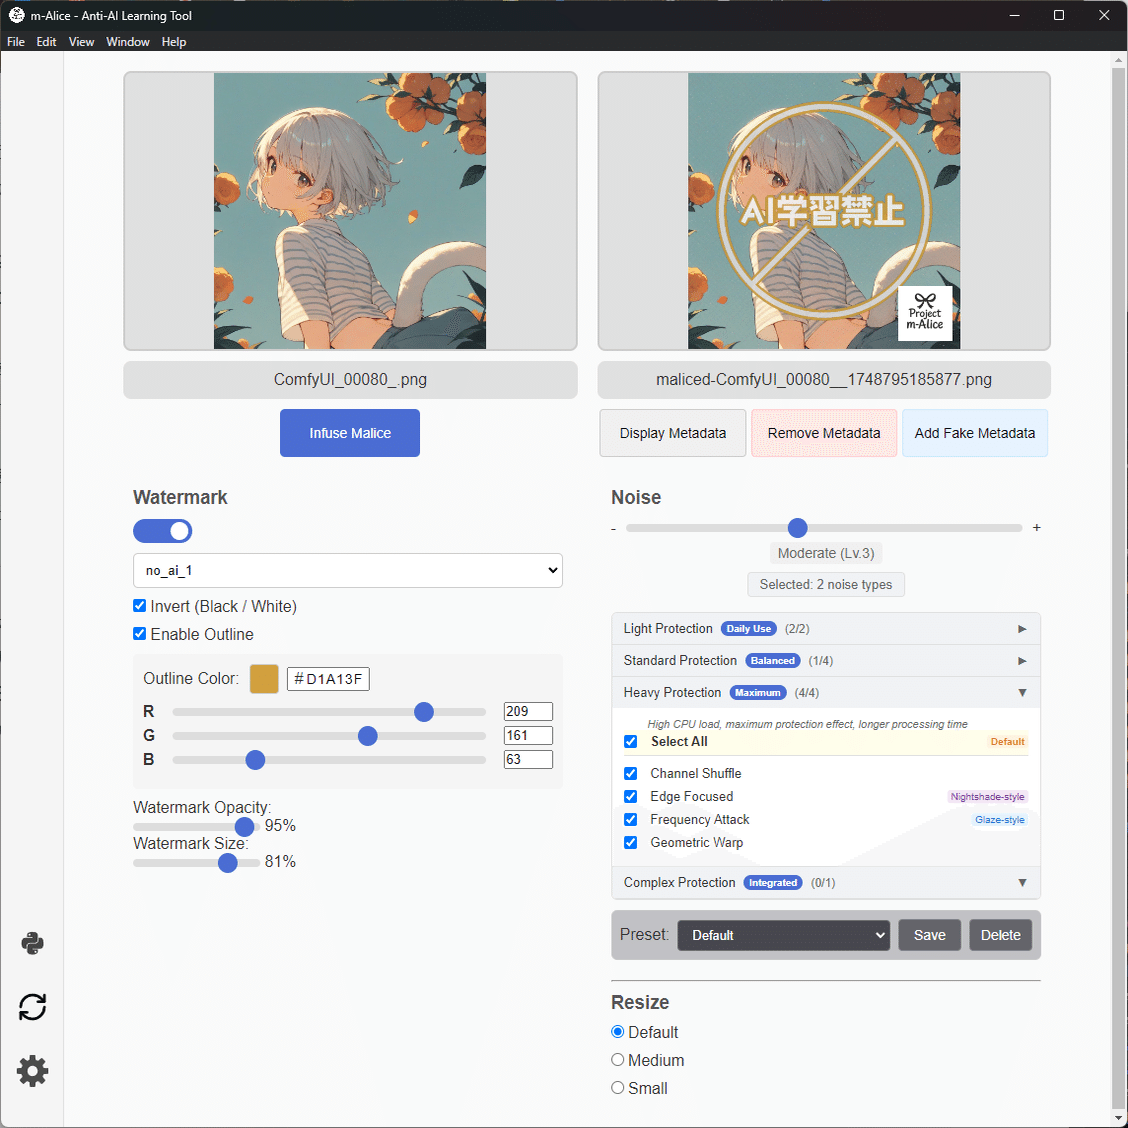
Task: Click Selected: 2 noise types label
Action: pos(826,585)
